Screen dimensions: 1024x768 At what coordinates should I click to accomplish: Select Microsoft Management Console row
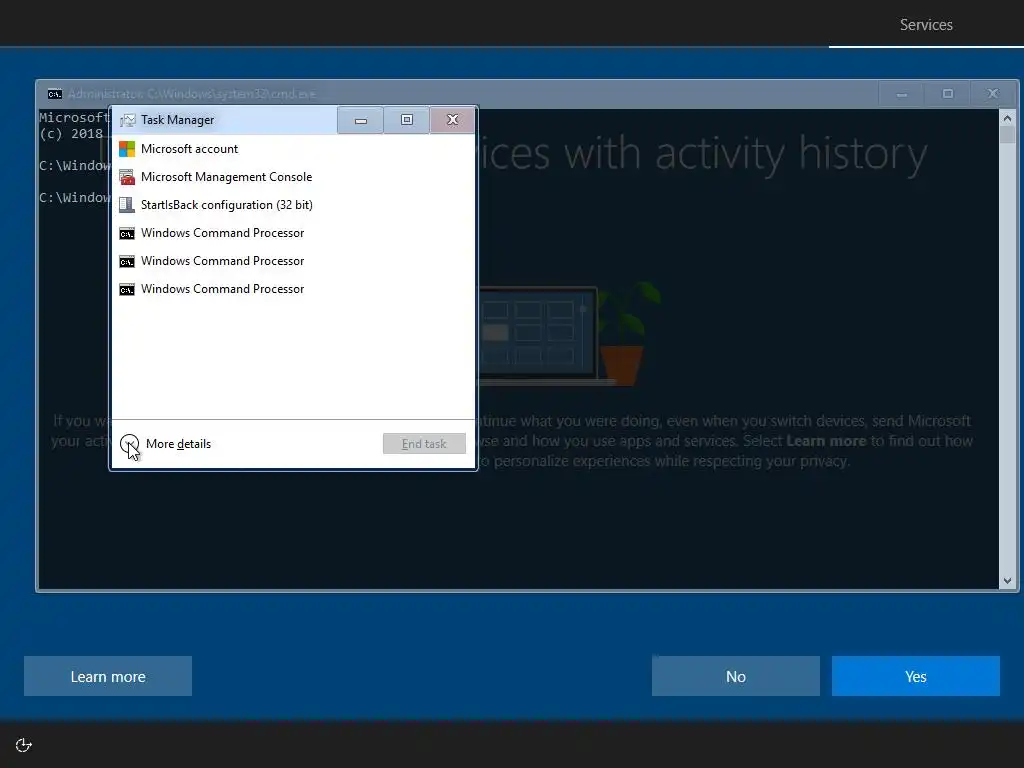(x=293, y=177)
